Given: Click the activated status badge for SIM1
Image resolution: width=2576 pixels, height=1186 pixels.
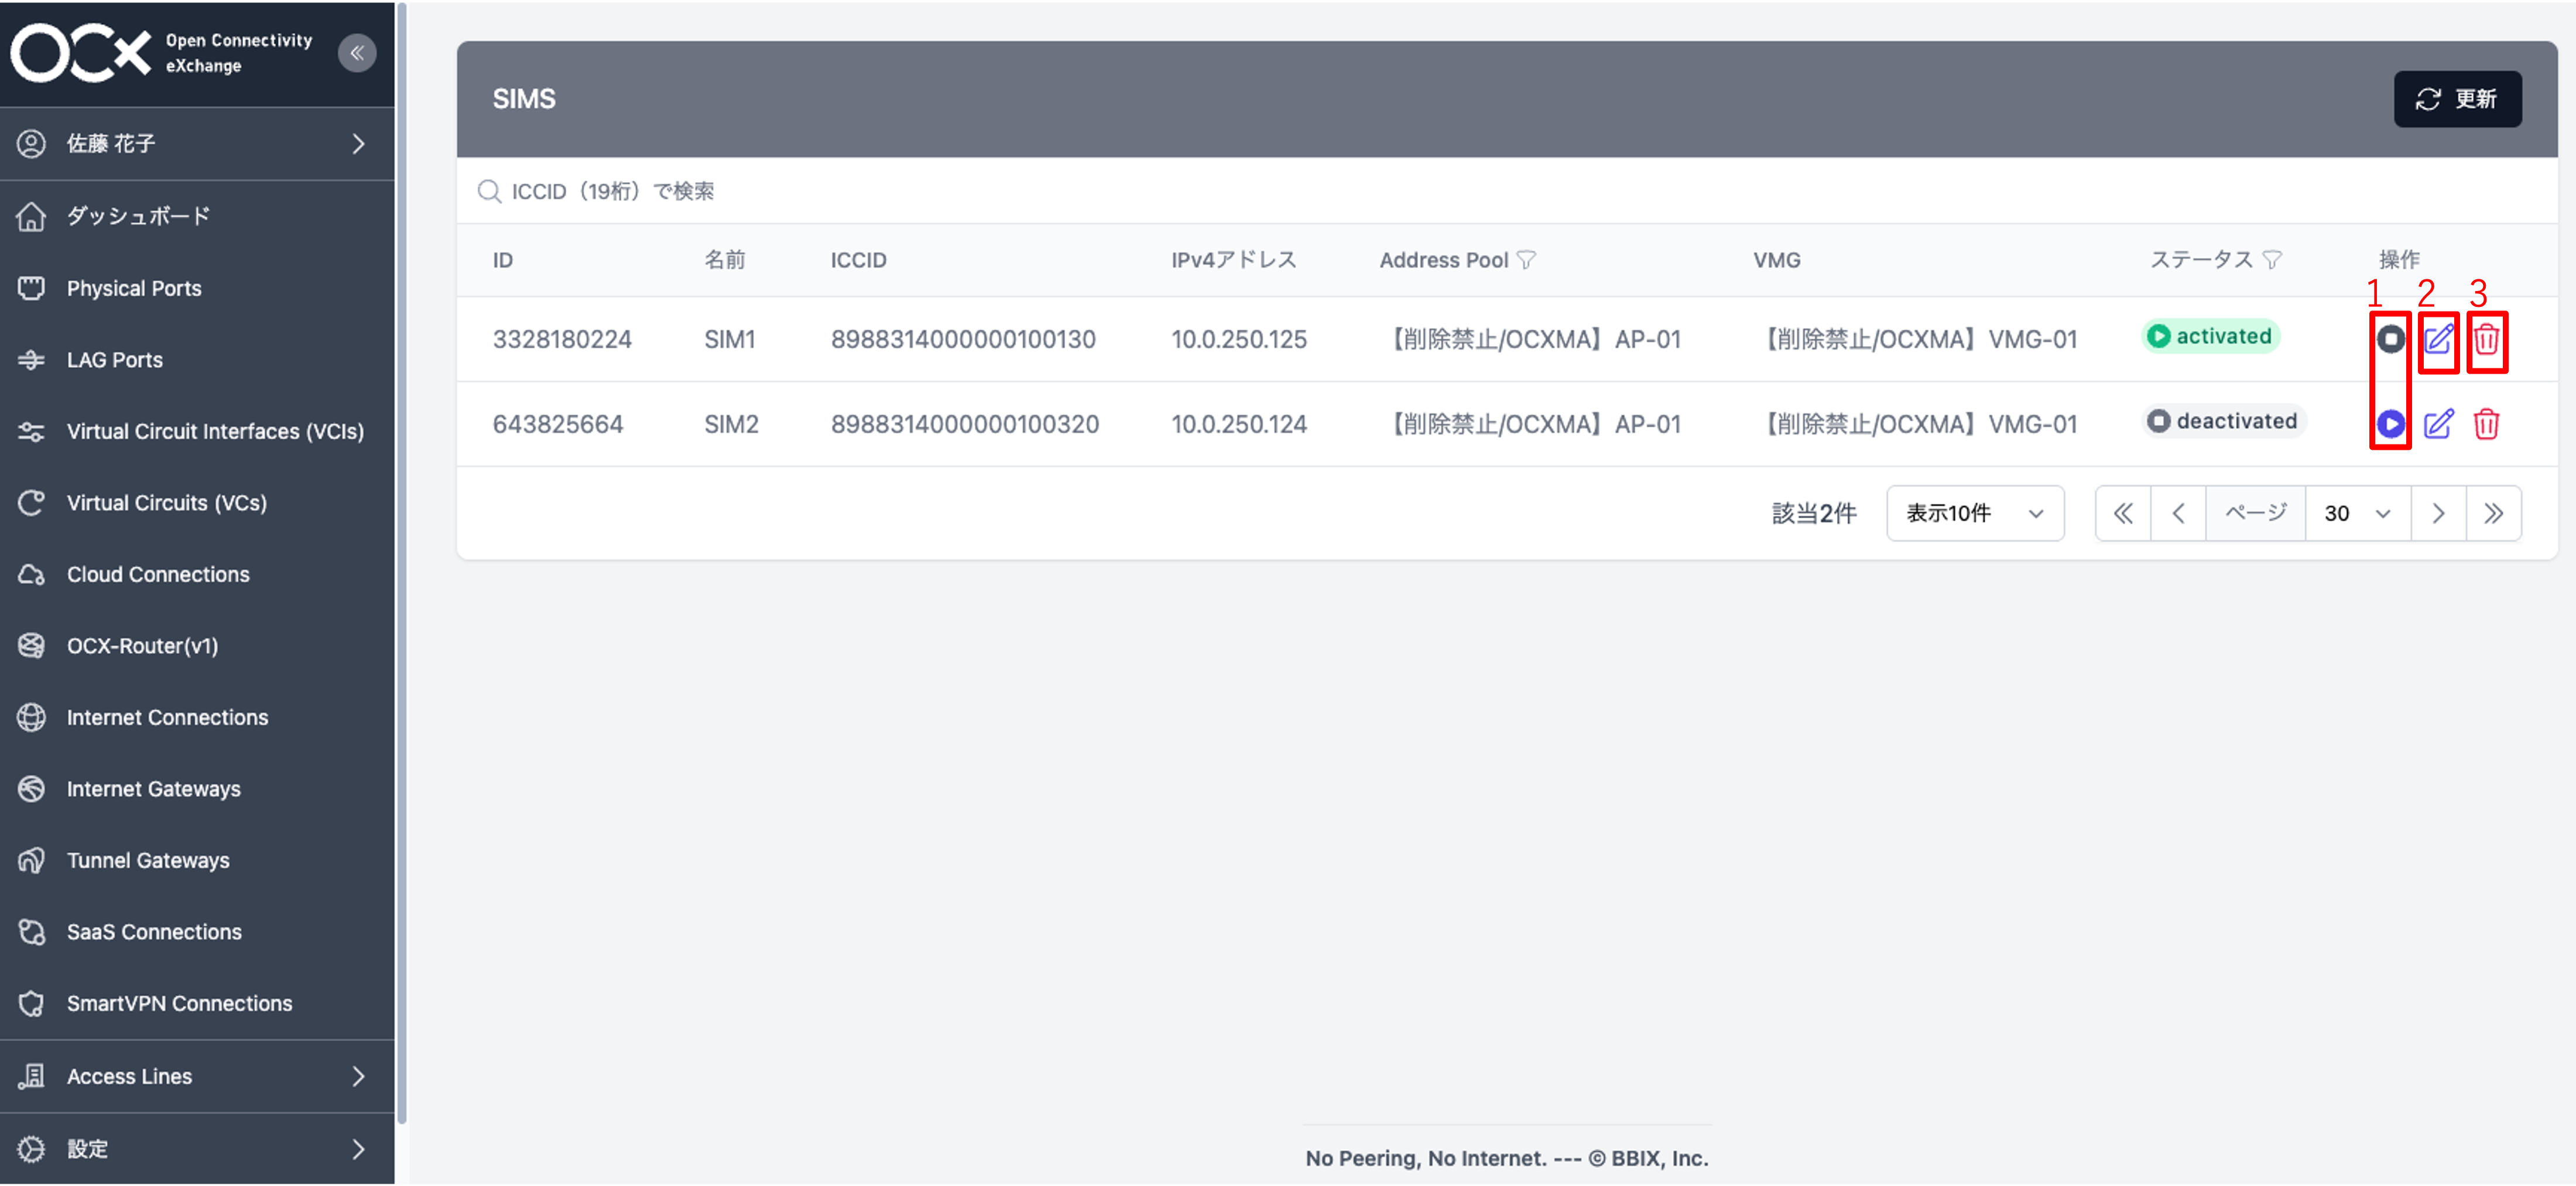Looking at the screenshot, I should tap(2211, 336).
